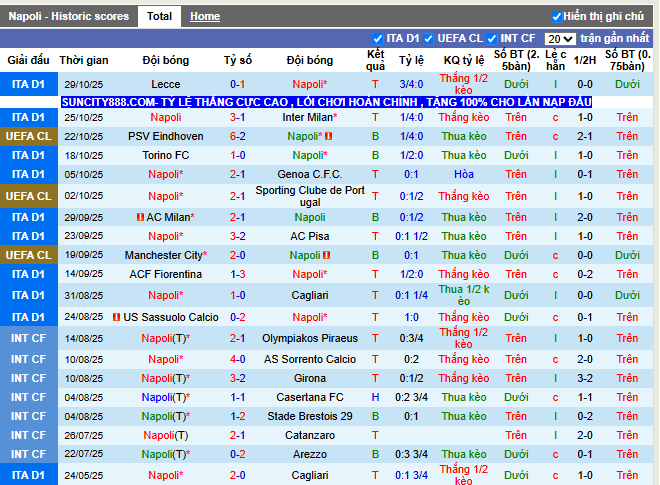This screenshot has width=660, height=485.
Task: Click the 3-2 half-time score of Girona match
Action: pyautogui.click(x=585, y=378)
